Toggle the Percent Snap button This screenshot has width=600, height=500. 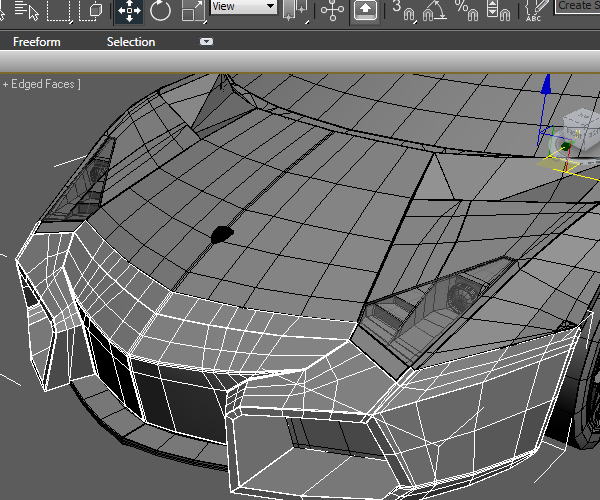[x=466, y=11]
